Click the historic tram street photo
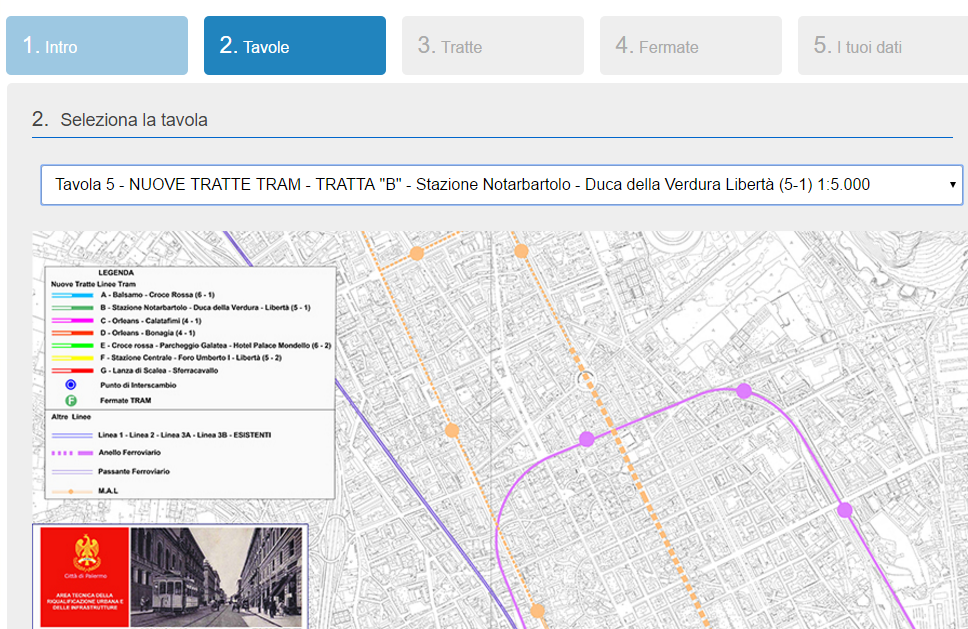Screen dimensions: 968x629 [217, 576]
